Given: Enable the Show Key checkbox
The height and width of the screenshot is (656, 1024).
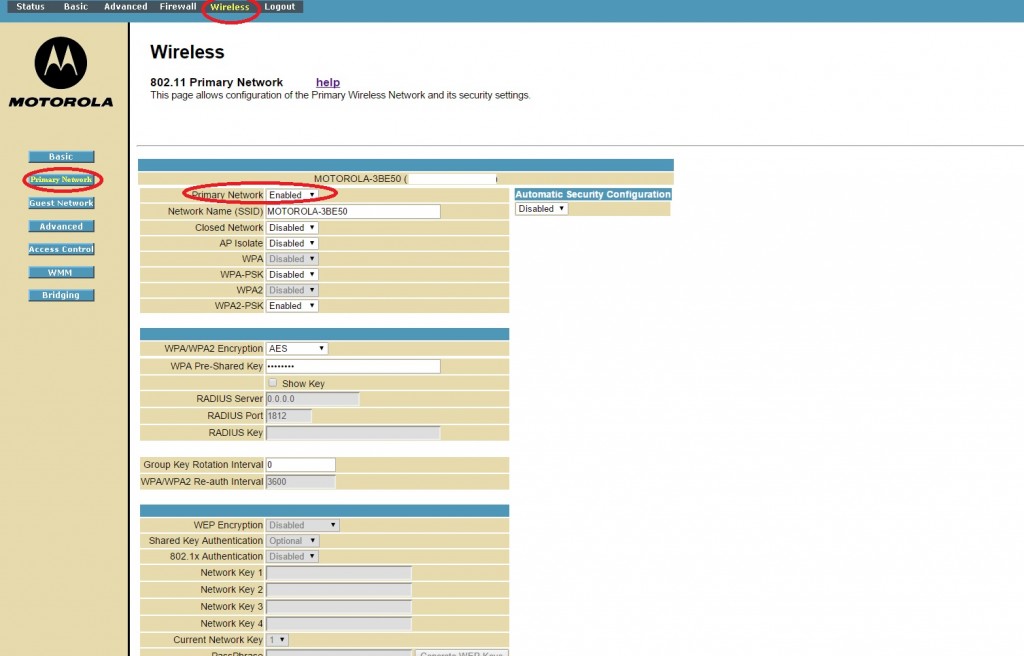Looking at the screenshot, I should [x=273, y=383].
